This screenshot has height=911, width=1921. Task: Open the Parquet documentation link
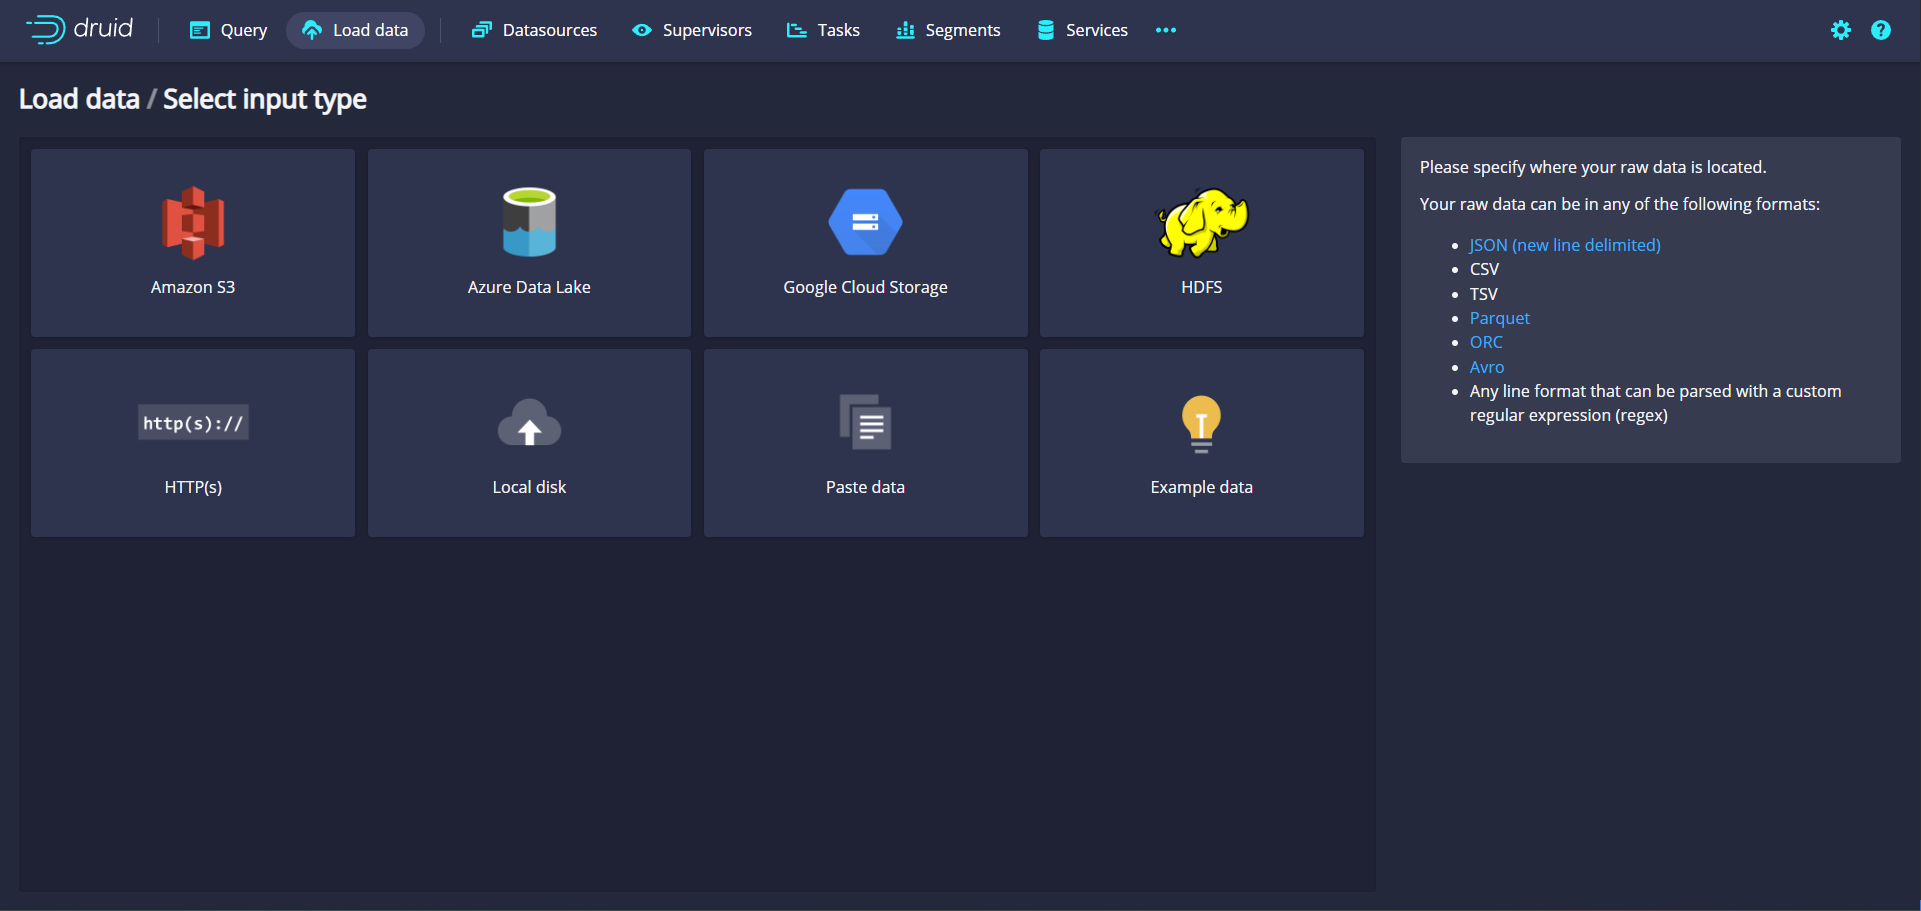pyautogui.click(x=1499, y=318)
